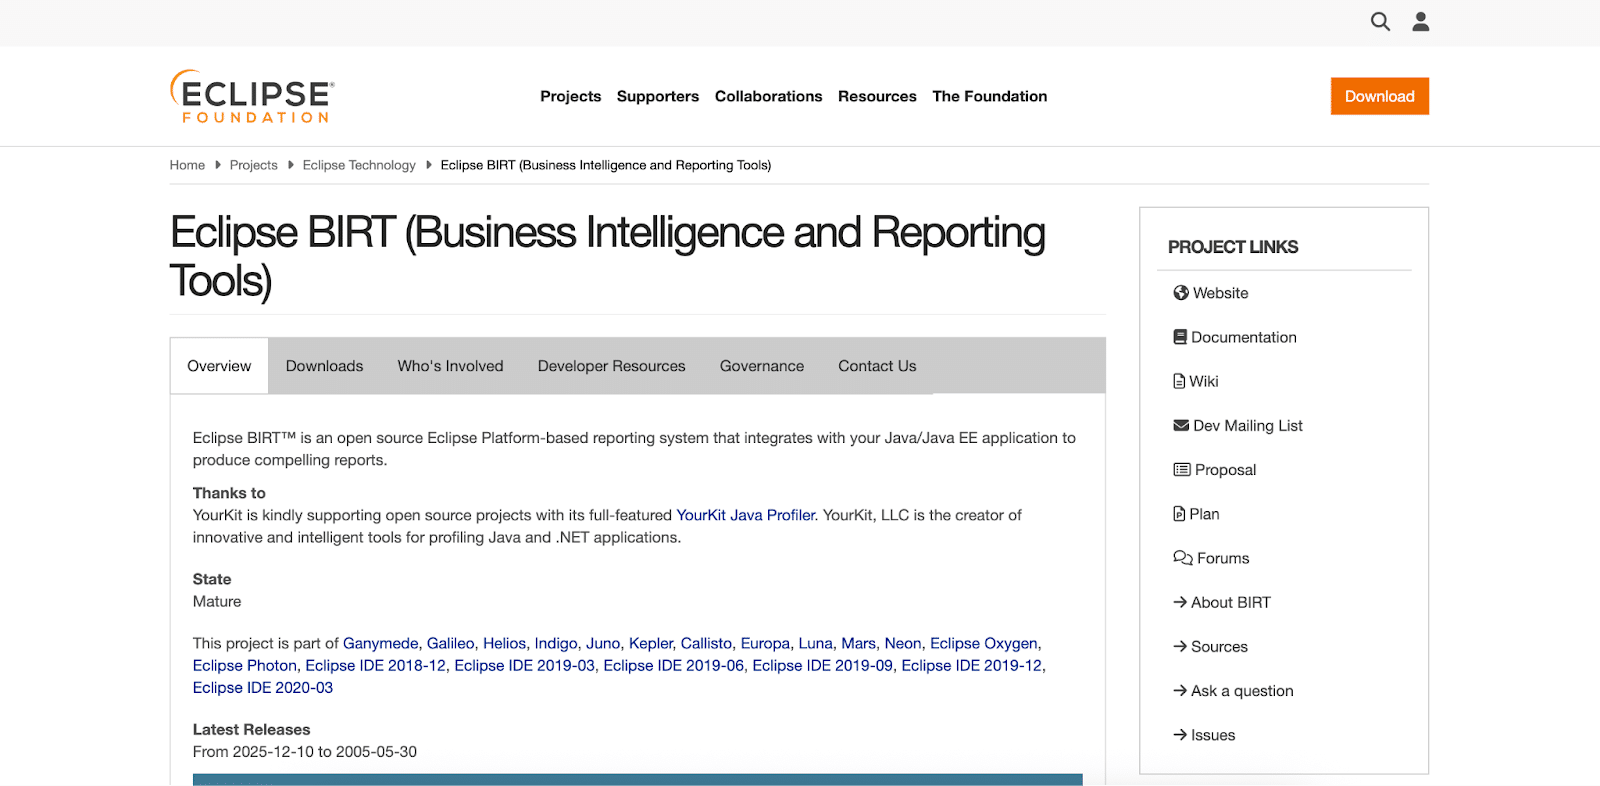
Task: Click the document icon beside Plan
Action: coord(1179,514)
